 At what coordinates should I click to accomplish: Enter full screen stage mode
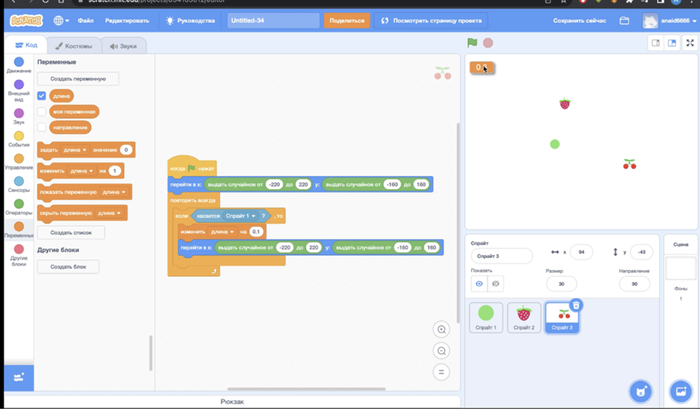(x=690, y=43)
